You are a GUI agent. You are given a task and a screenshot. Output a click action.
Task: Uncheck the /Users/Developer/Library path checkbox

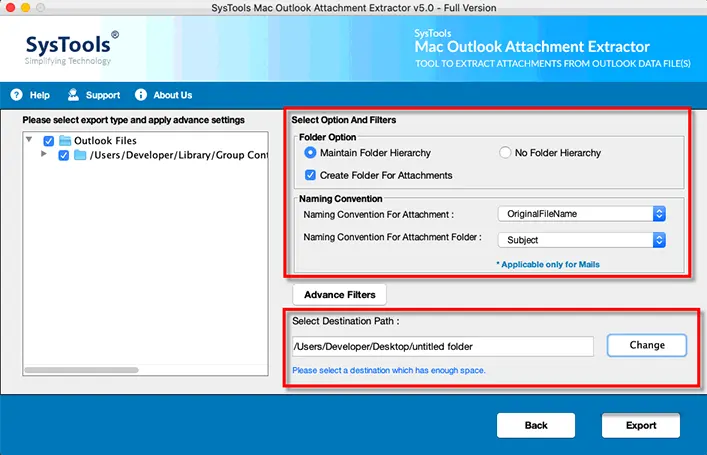tap(64, 156)
